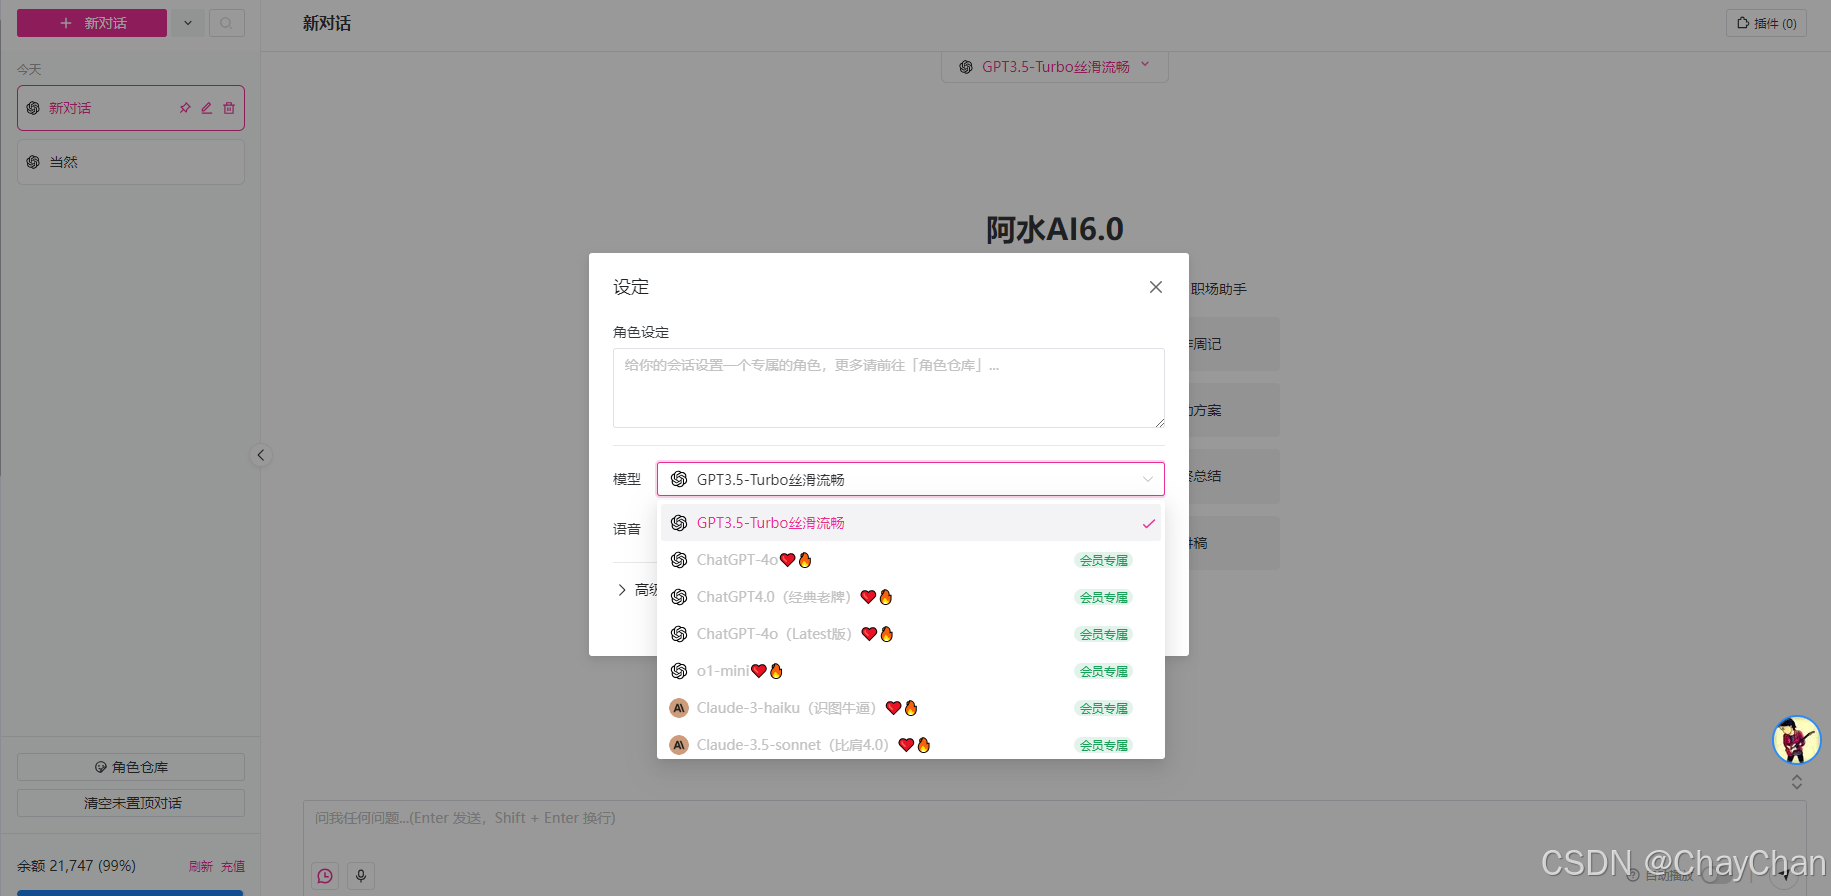Click the 新对话 new conversation button
Screen dimensions: 1831x896
click(92, 23)
